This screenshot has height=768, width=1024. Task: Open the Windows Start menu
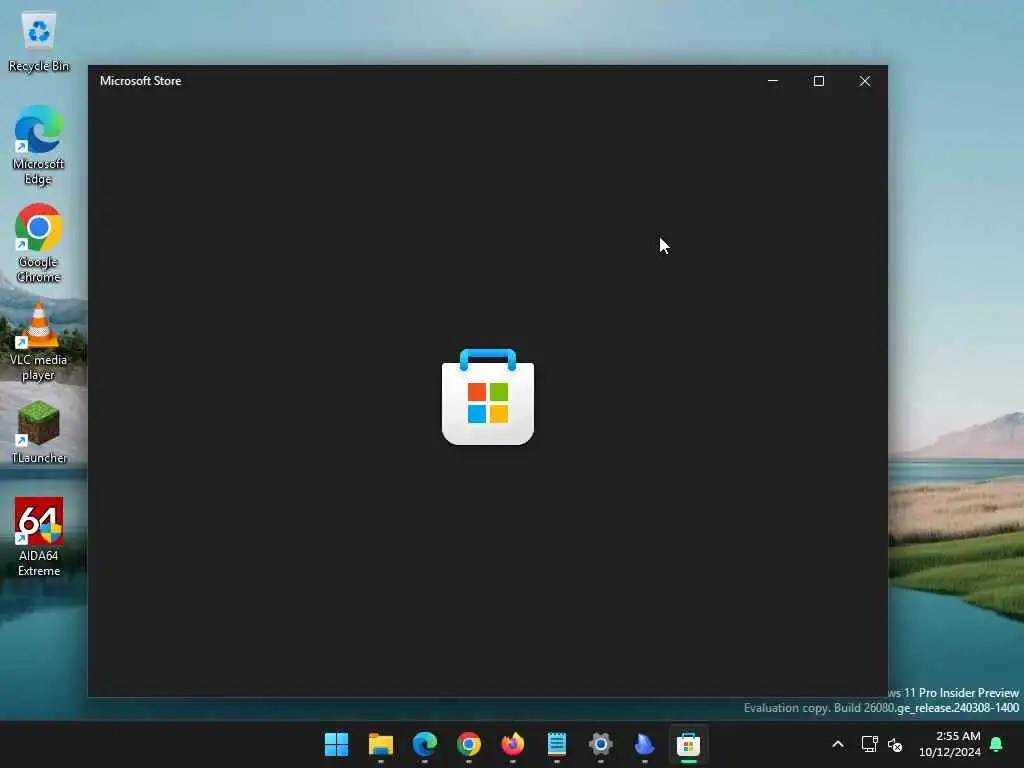(x=336, y=744)
